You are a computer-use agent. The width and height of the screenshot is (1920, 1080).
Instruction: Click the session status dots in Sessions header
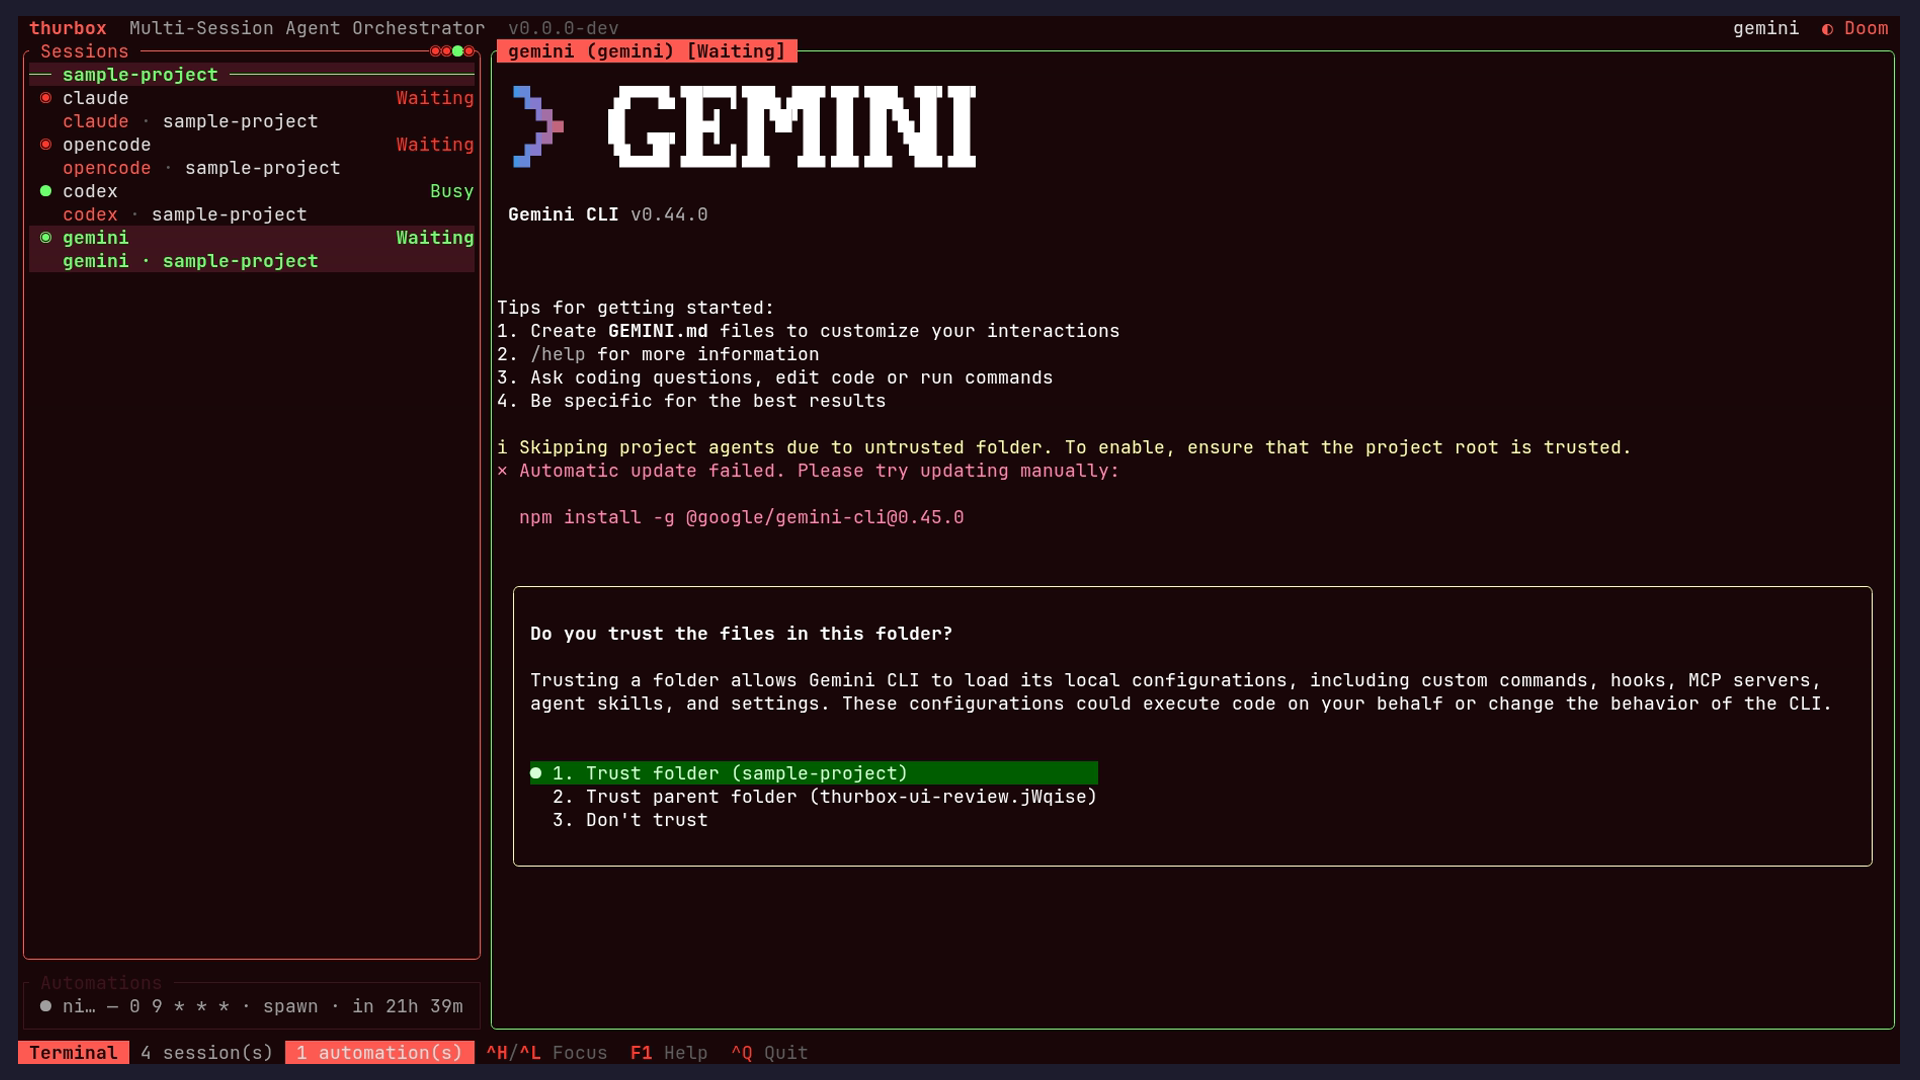452,51
